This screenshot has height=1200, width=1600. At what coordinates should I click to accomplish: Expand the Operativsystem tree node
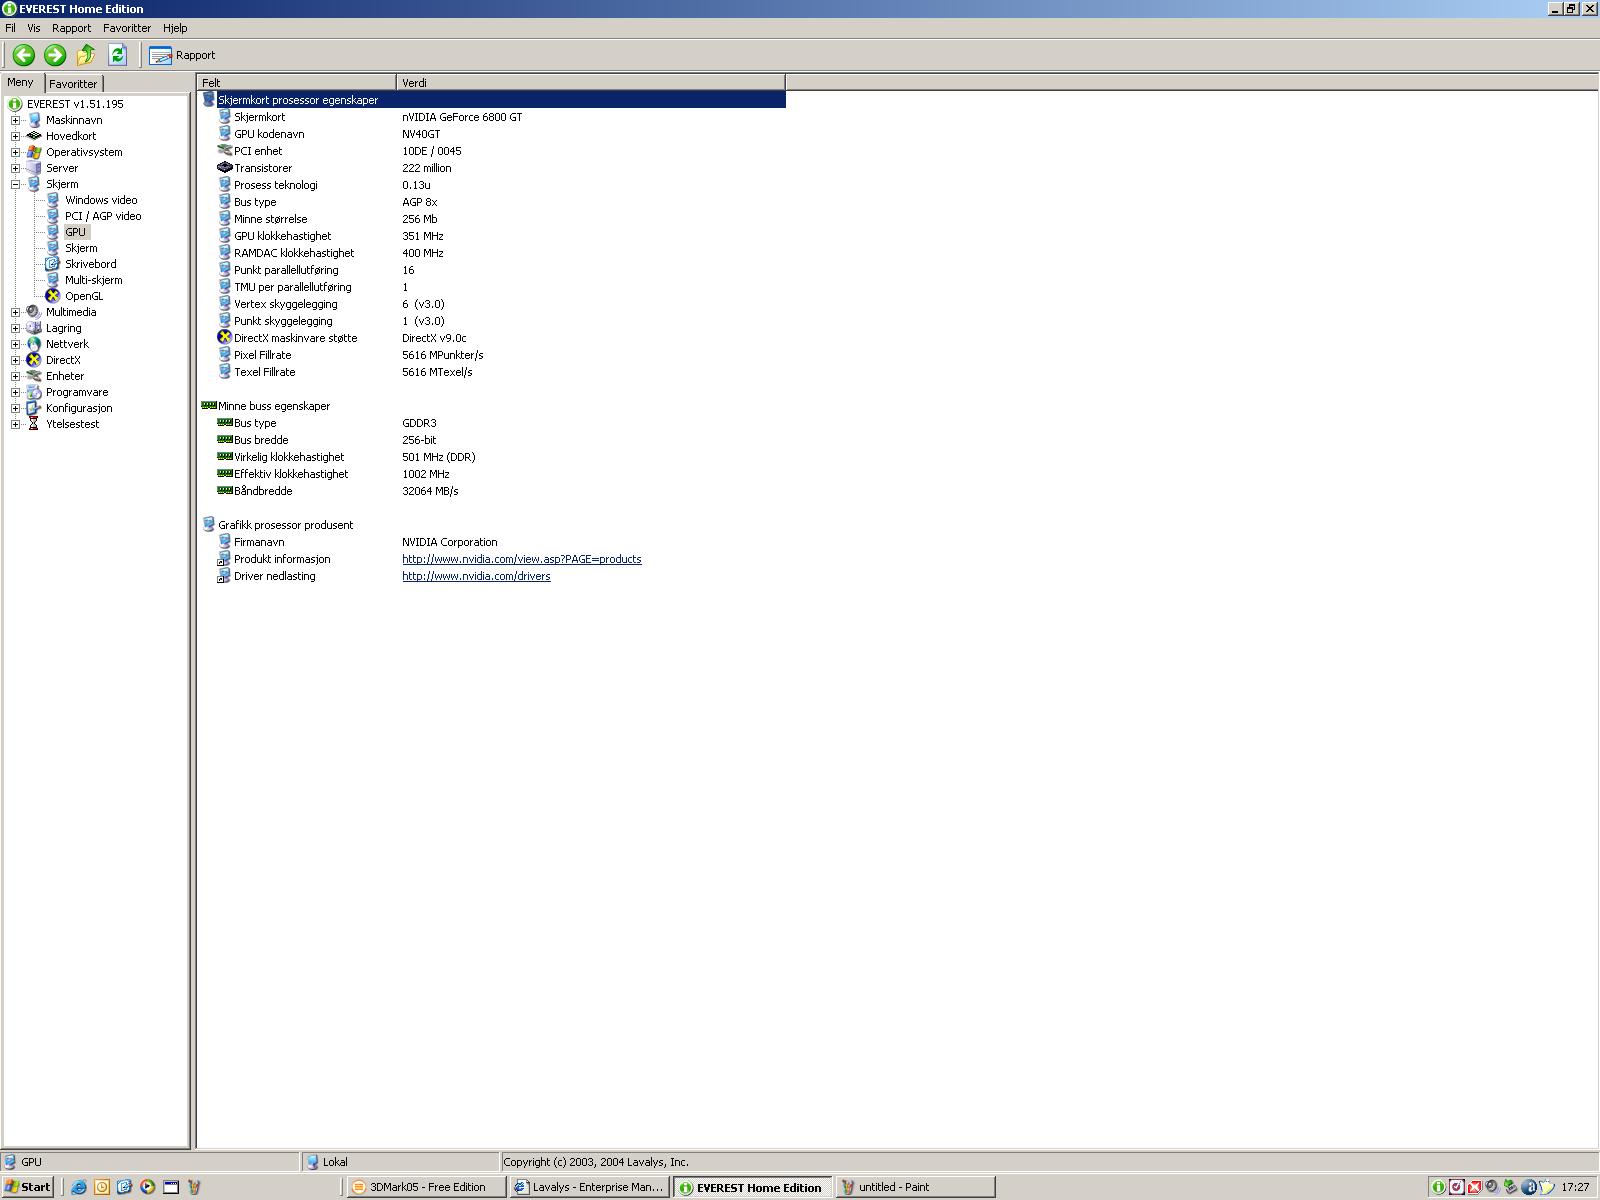tap(16, 152)
